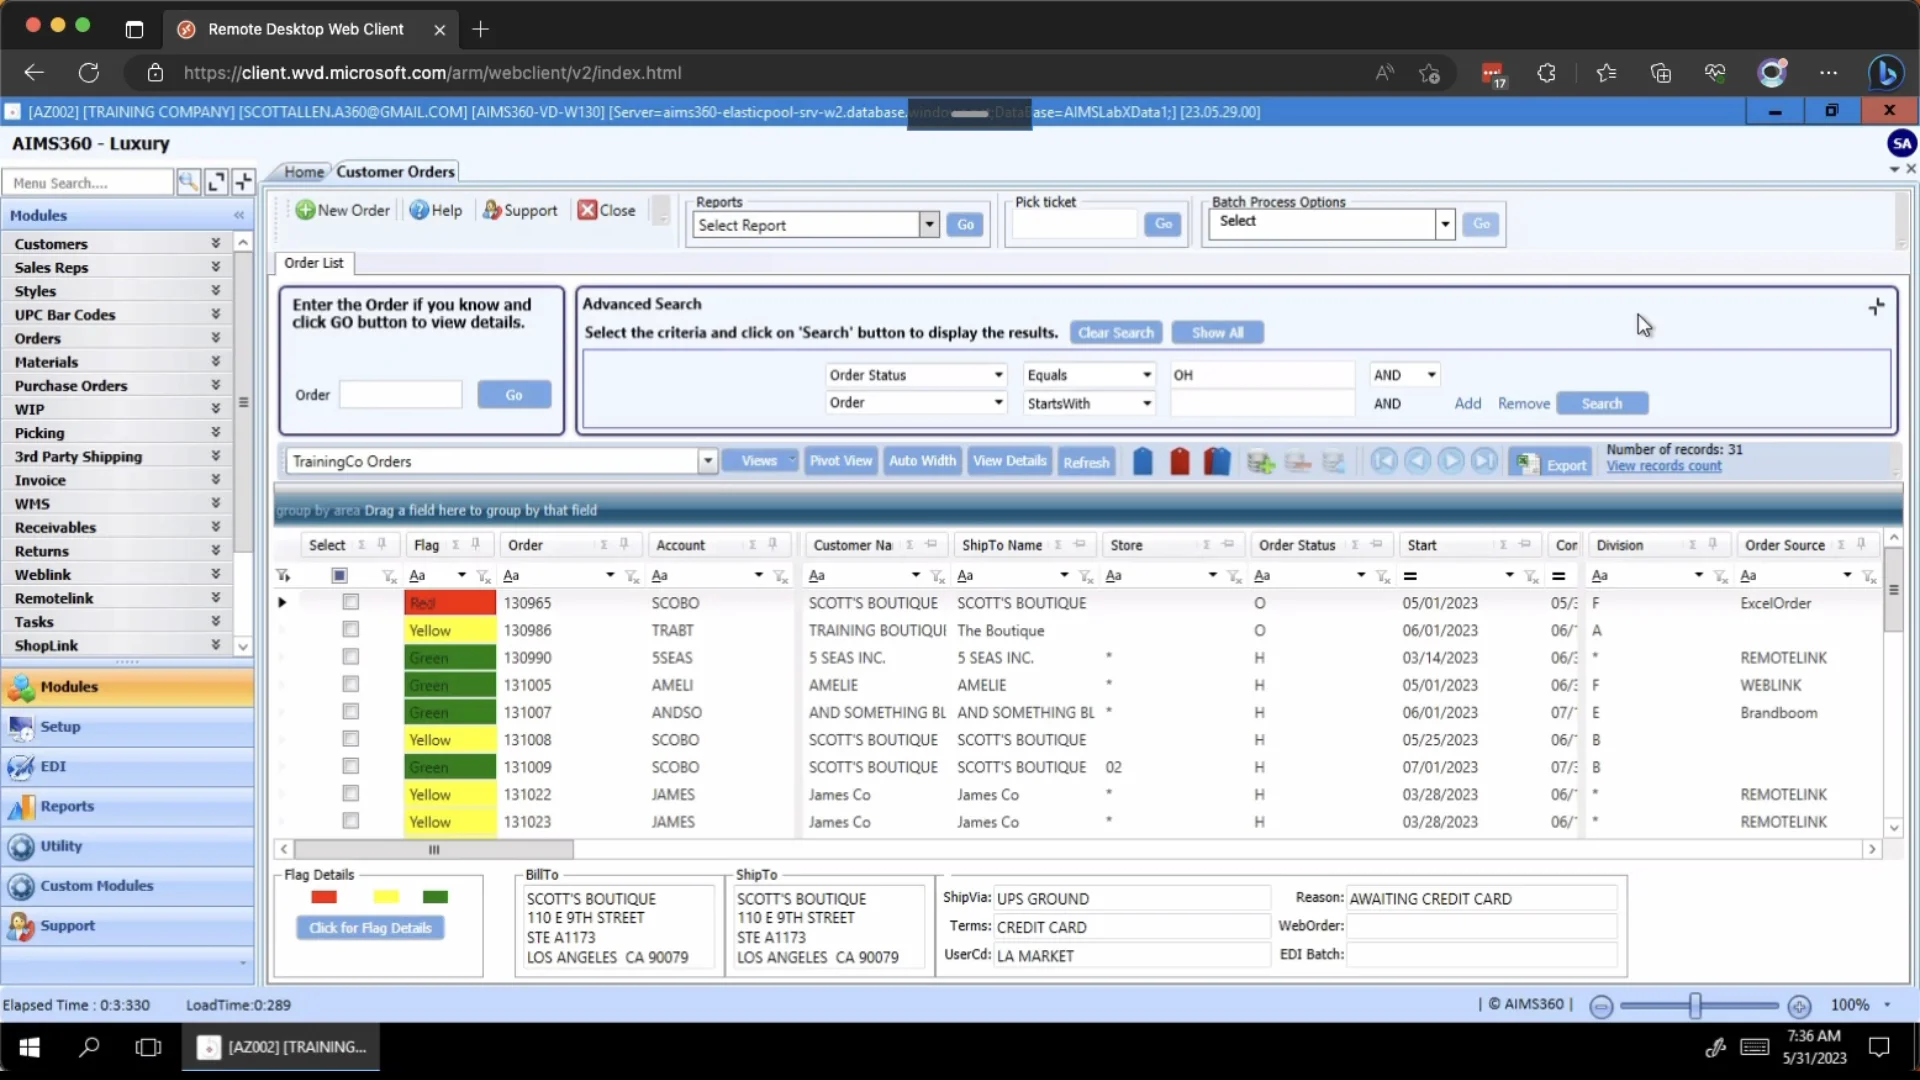Open View records count link
The image size is (1920, 1080).
tap(1664, 465)
